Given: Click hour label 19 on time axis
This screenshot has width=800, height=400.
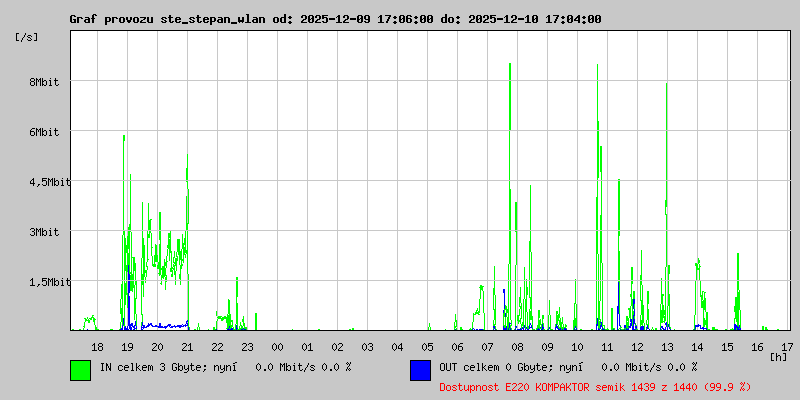Looking at the screenshot, I should click(x=128, y=347).
